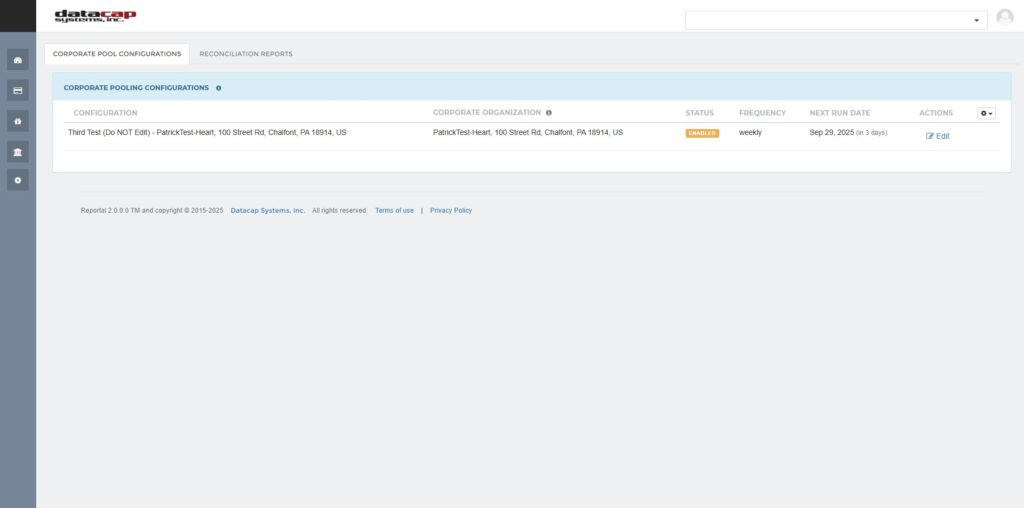The image size is (1024, 508).
Task: Click the Next Run Date column header
Action: pyautogui.click(x=839, y=113)
